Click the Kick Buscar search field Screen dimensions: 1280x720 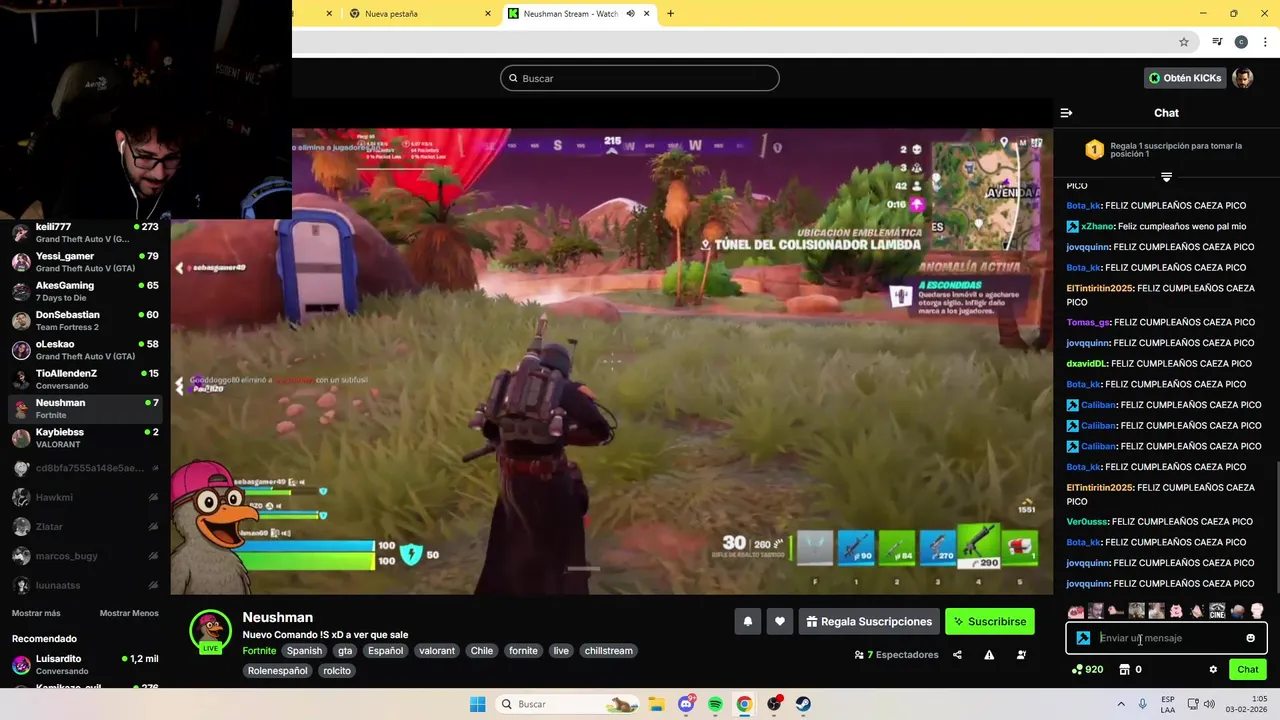640,78
